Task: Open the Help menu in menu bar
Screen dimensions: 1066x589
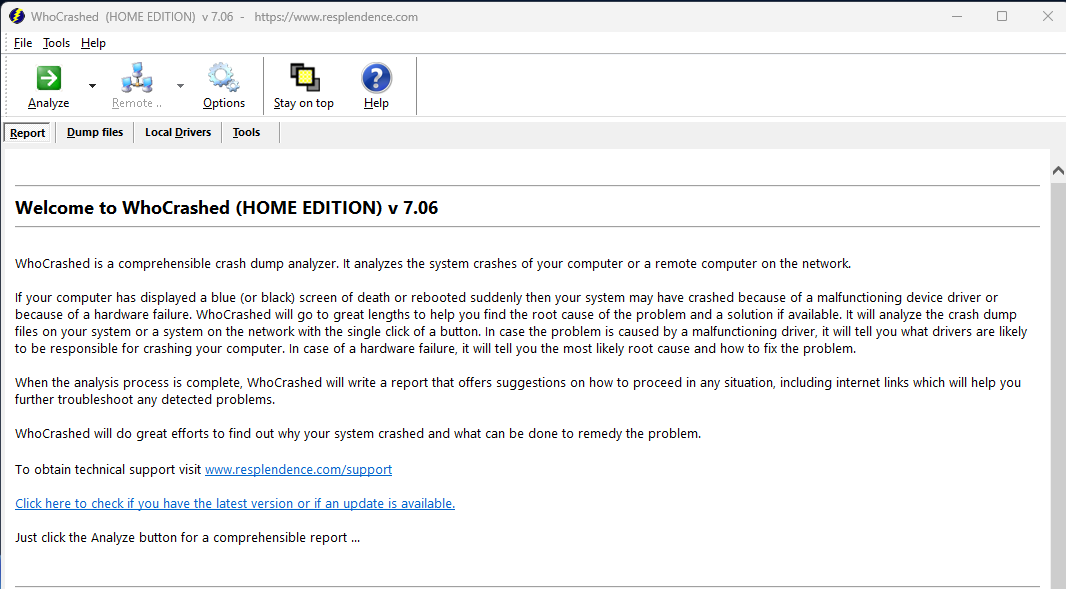Action: coord(93,43)
